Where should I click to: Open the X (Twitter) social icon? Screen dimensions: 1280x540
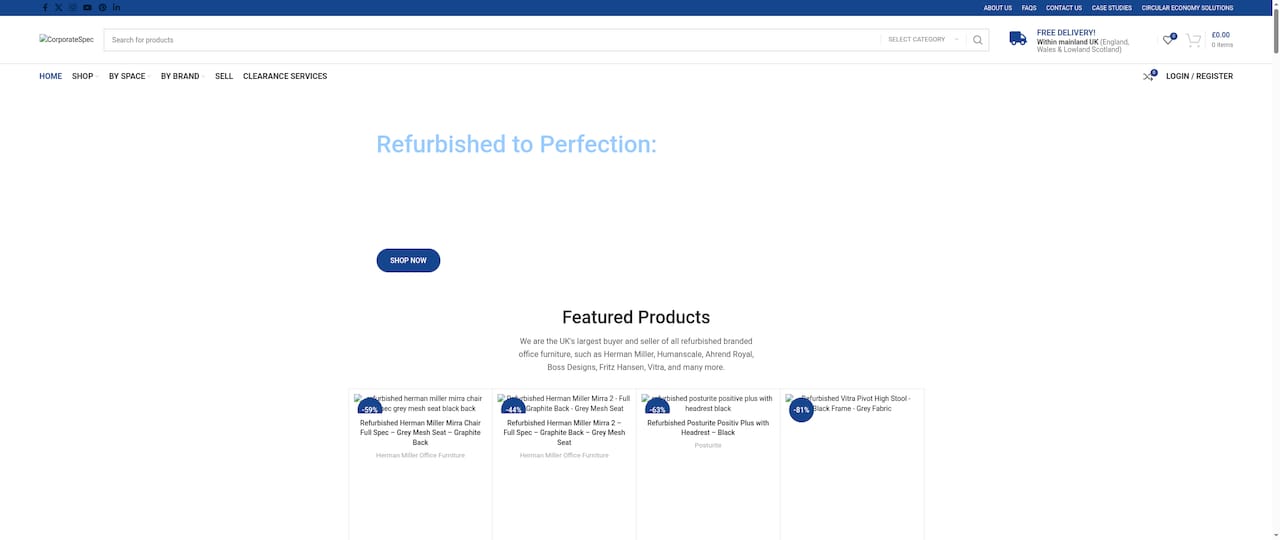click(x=58, y=7)
